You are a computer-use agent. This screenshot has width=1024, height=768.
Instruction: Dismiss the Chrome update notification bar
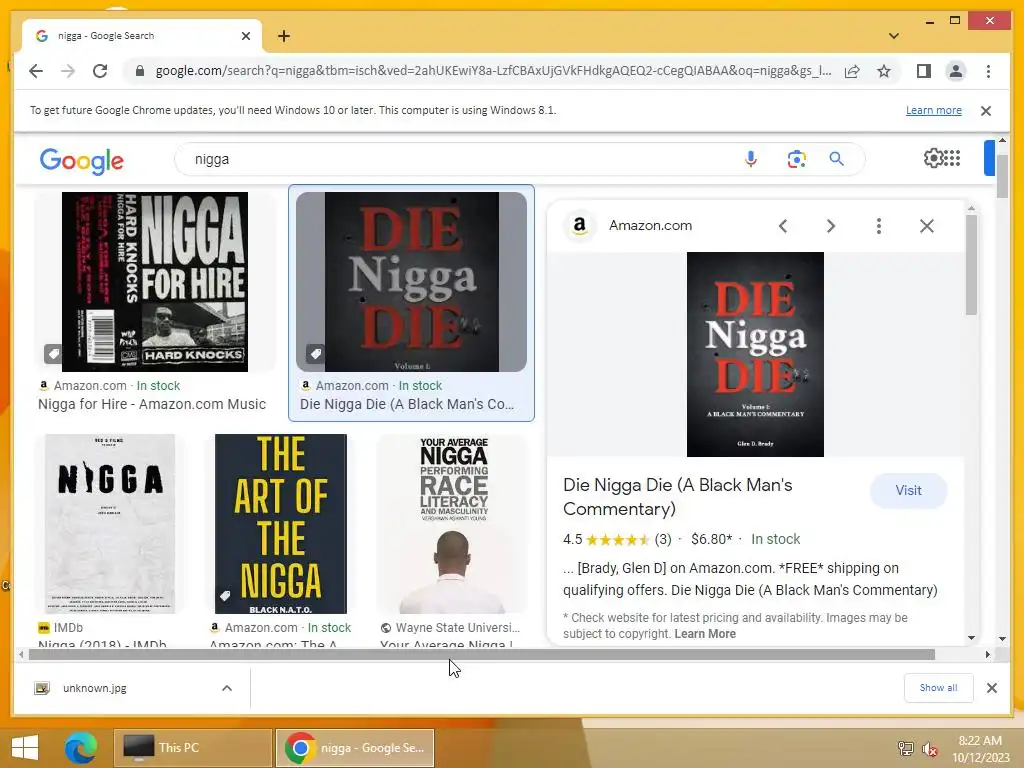(985, 110)
